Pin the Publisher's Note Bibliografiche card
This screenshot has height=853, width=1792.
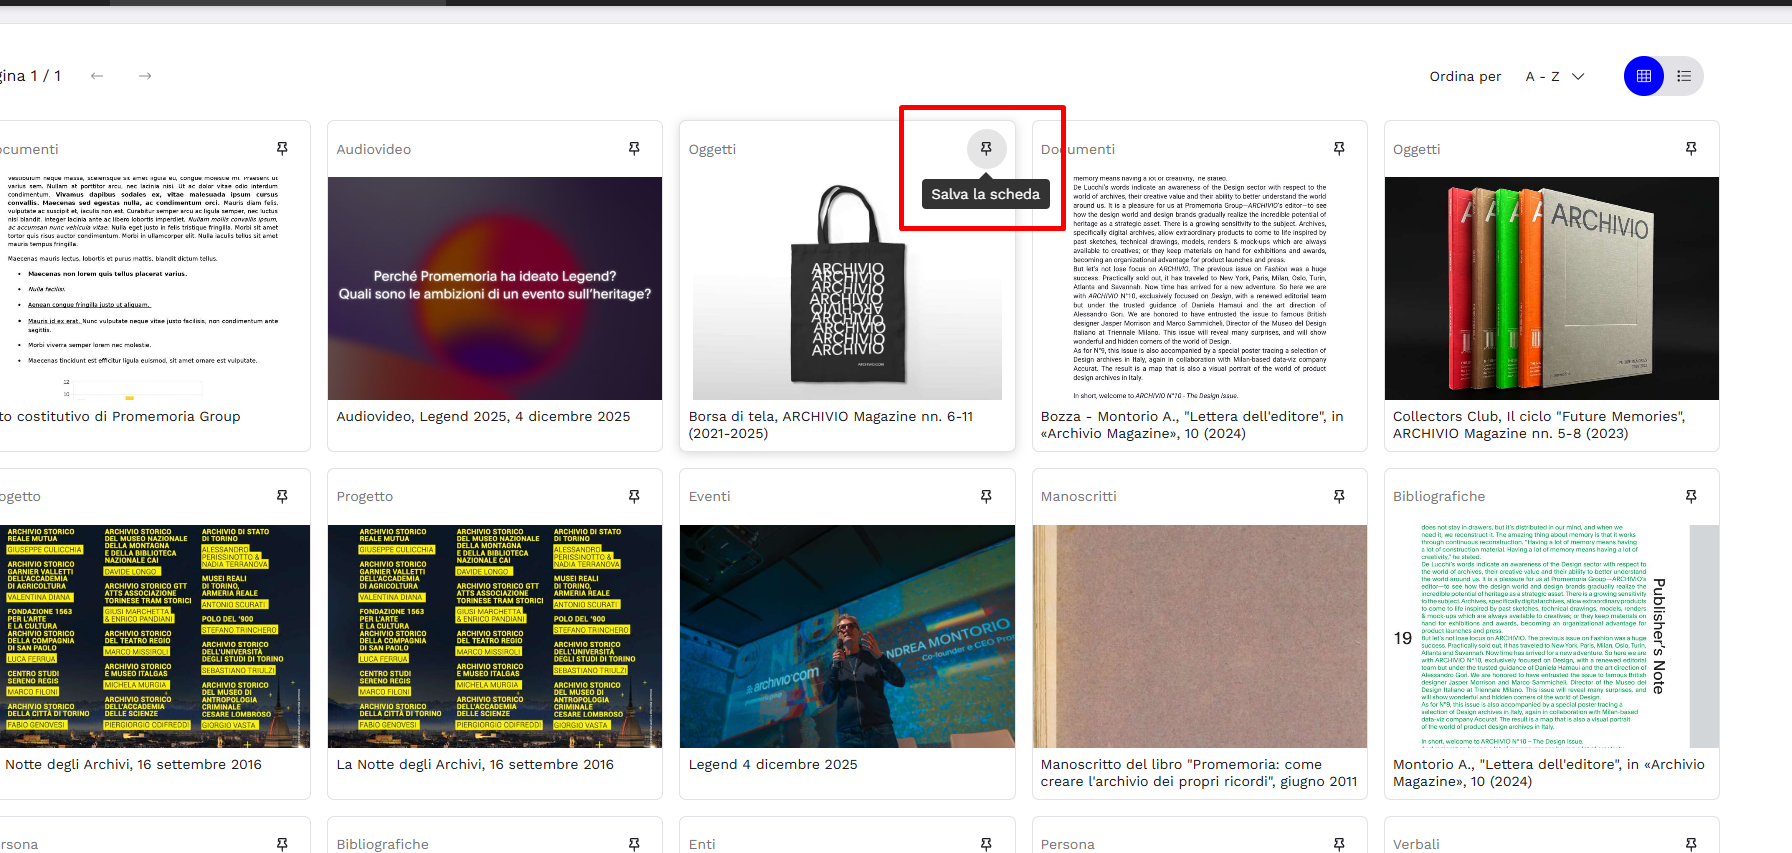point(1691,496)
